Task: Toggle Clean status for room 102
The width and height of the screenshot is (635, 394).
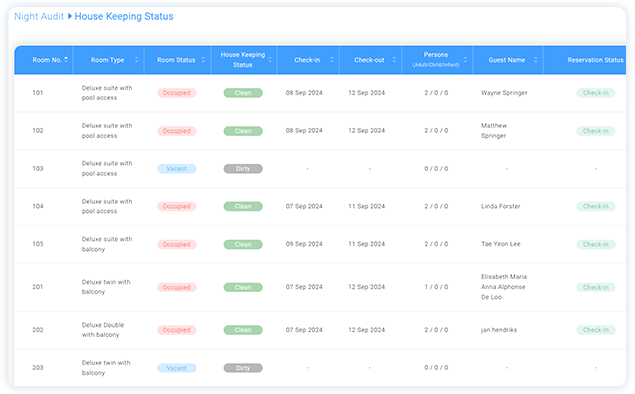Action: point(243,131)
